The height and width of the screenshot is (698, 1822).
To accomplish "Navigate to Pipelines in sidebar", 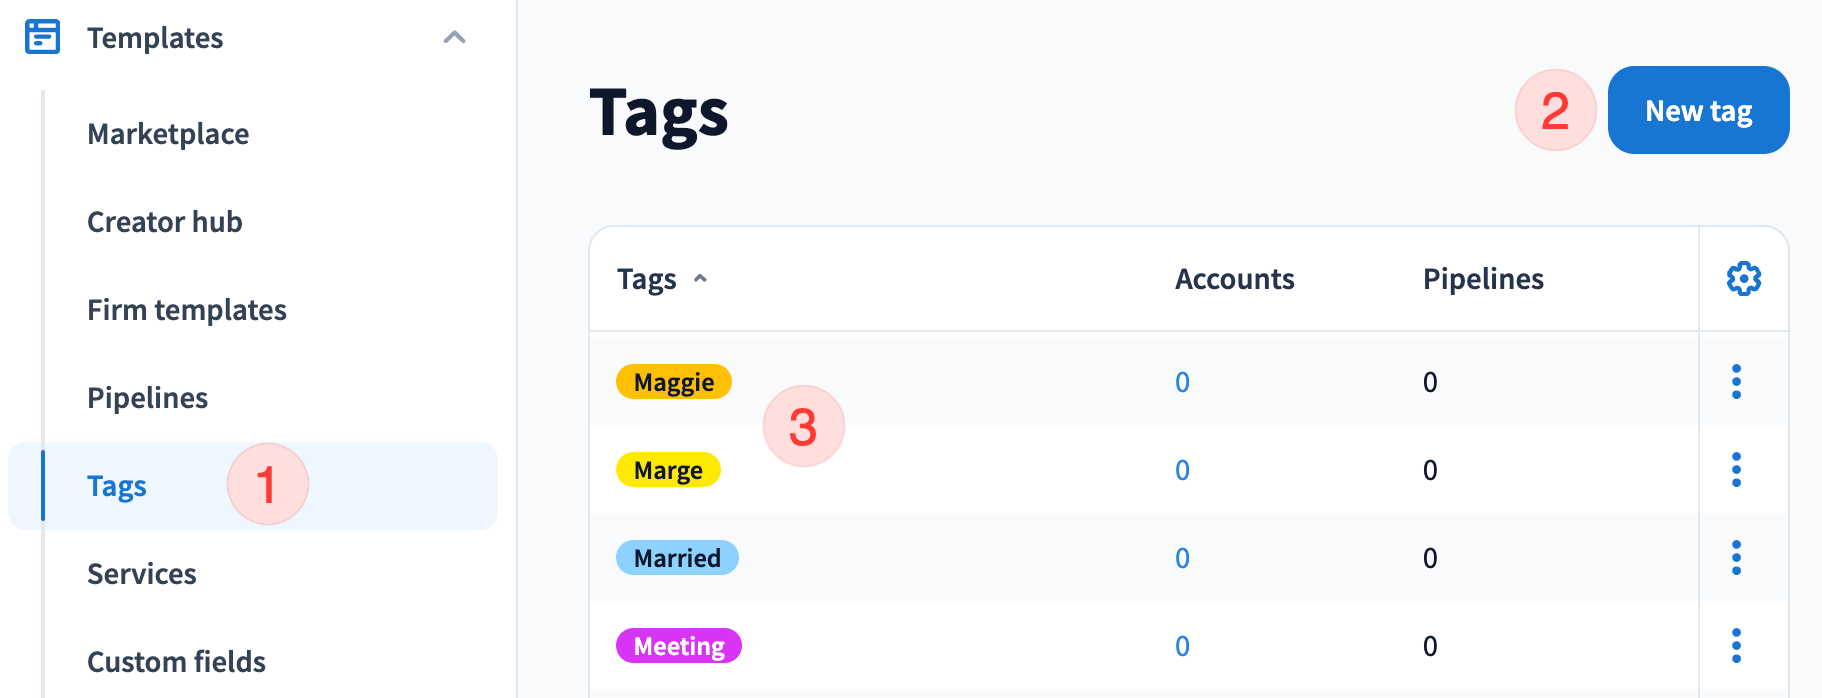I will tap(148, 398).
